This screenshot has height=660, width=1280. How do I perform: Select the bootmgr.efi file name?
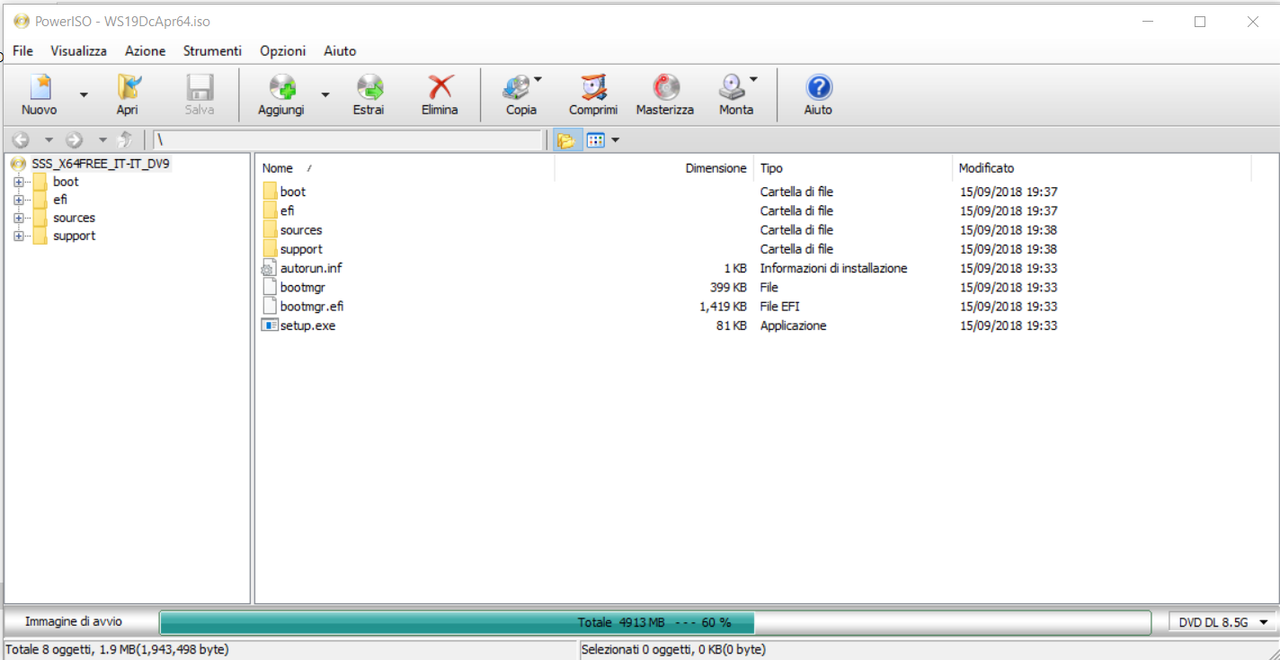tap(312, 306)
